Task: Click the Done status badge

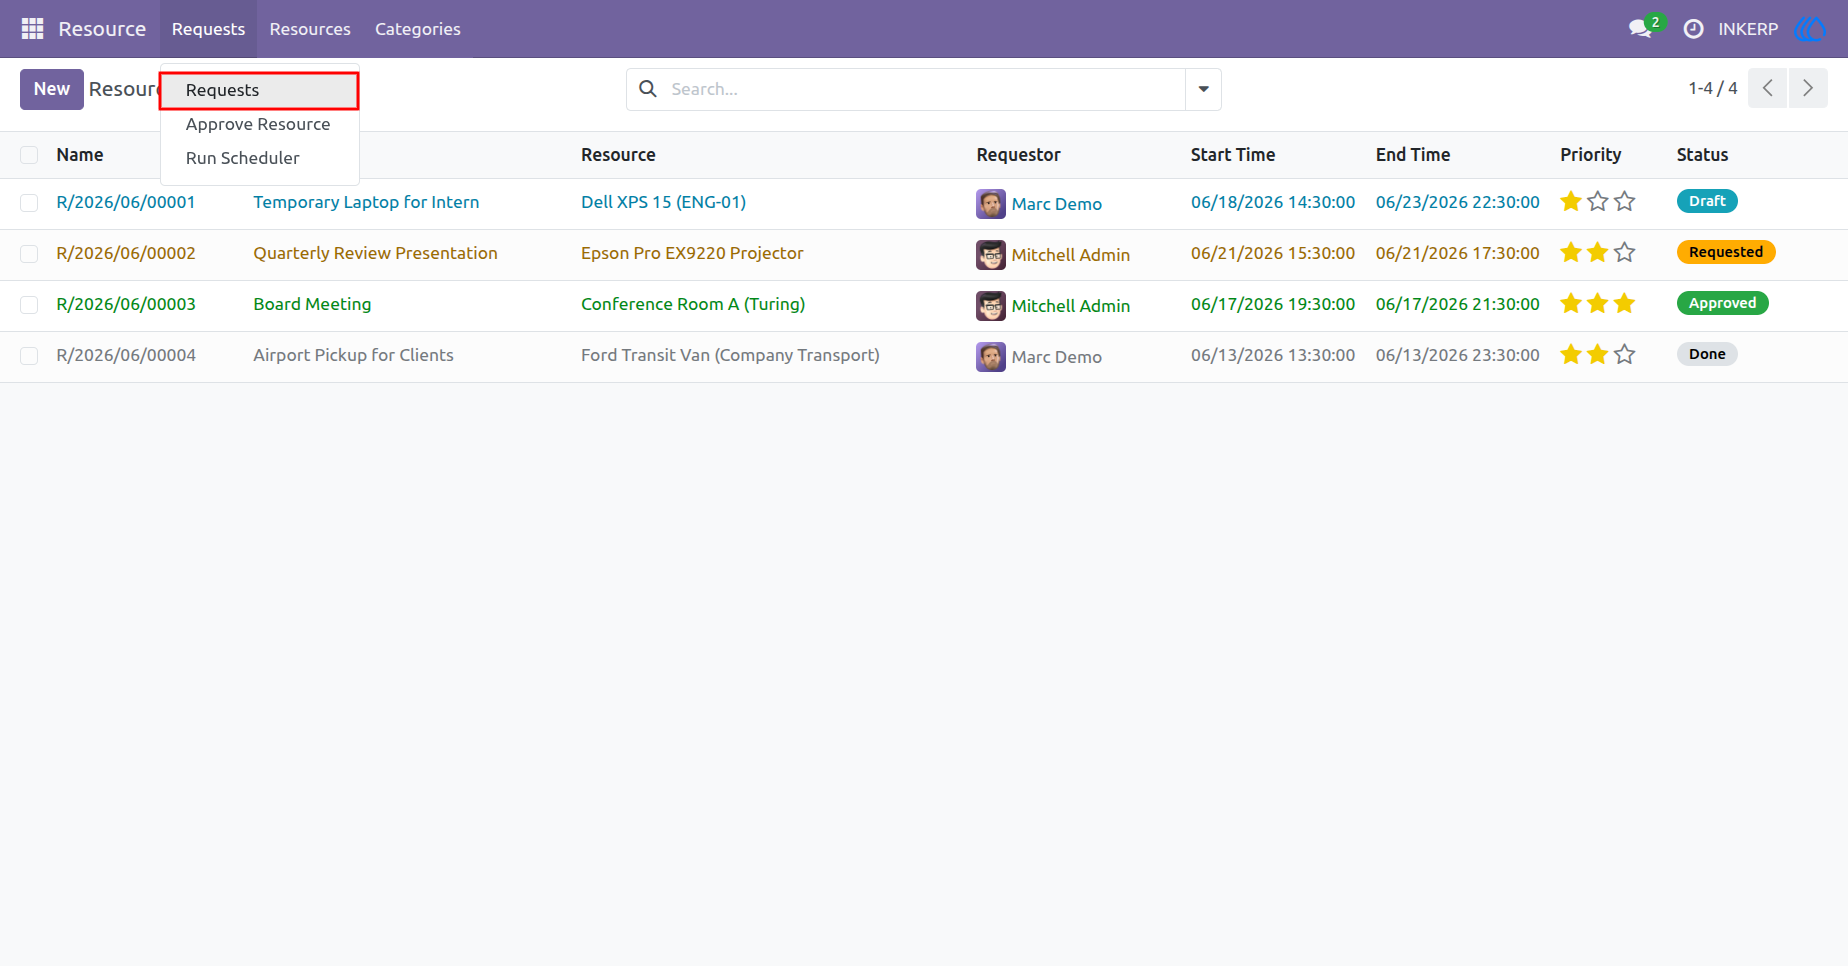Action: (1707, 354)
